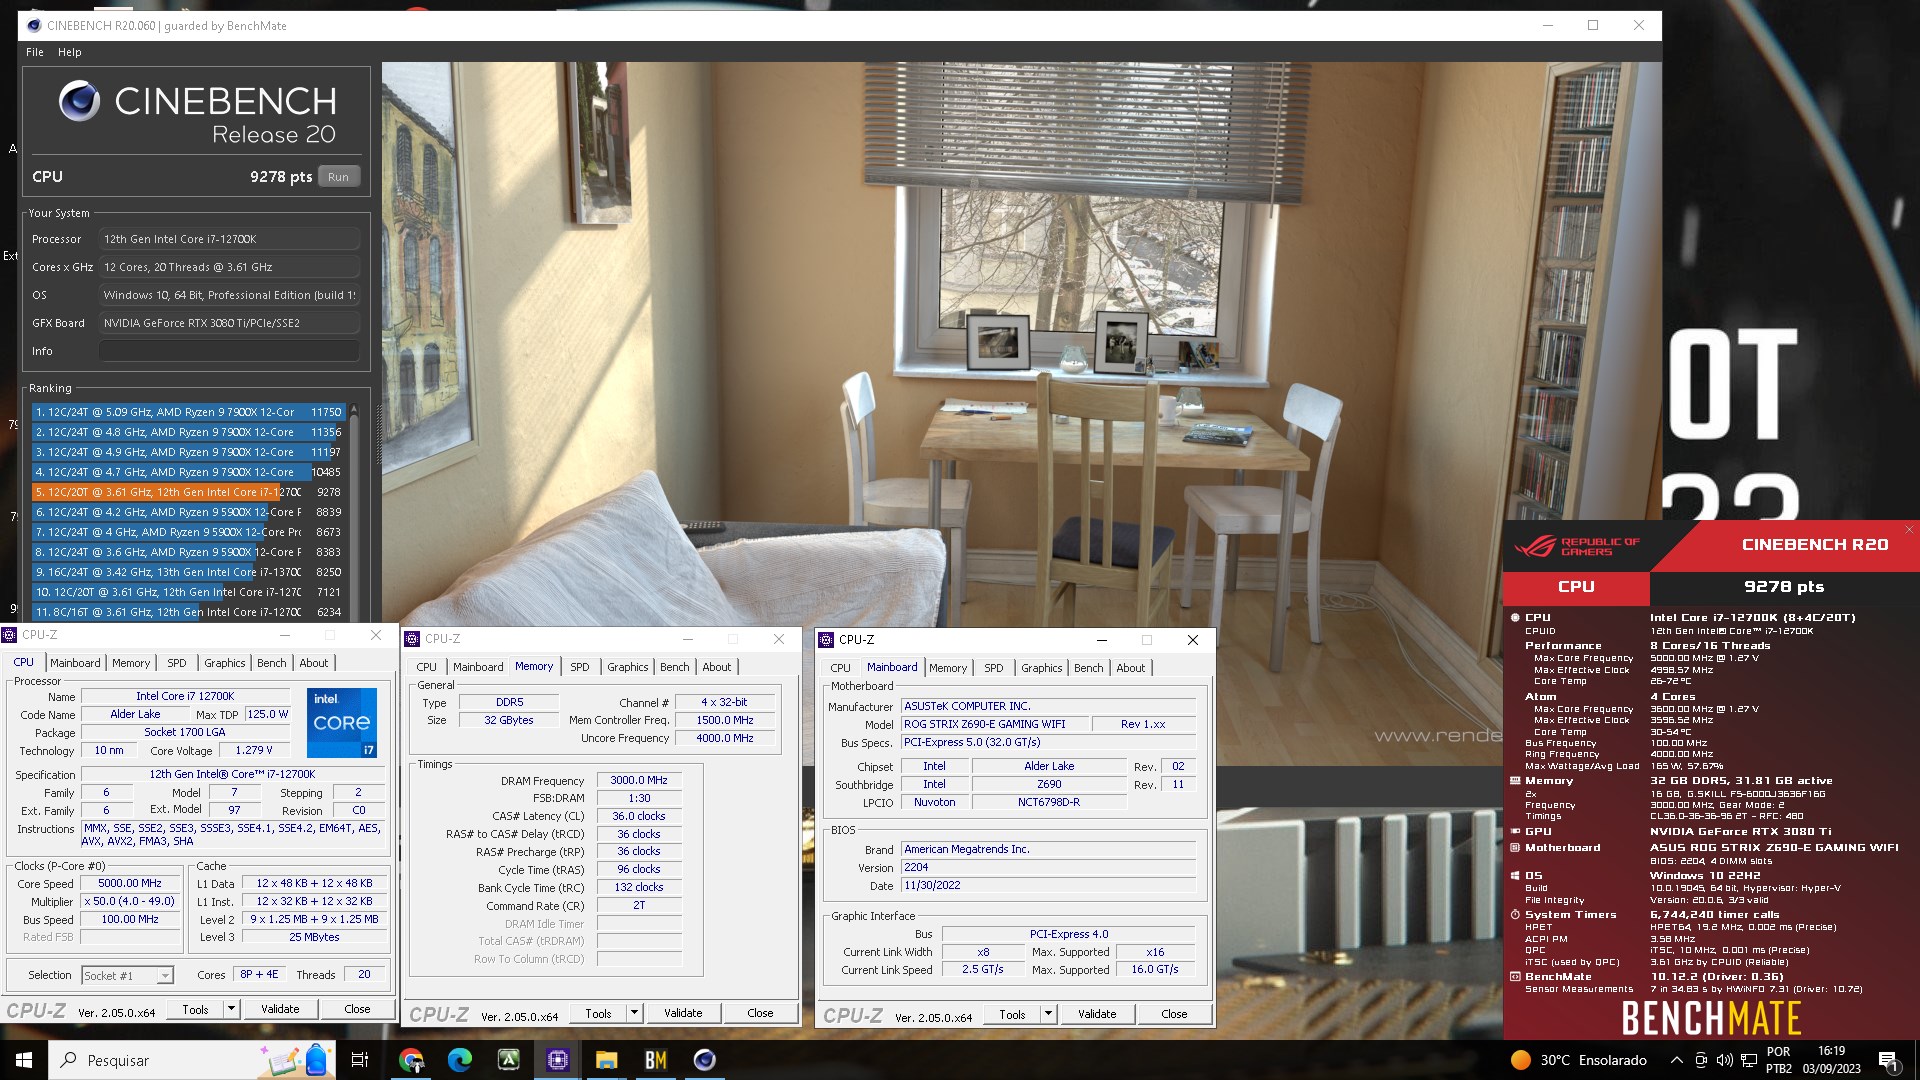1920x1080 pixels.
Task: Switch to CPU tab in right CPU-Z window
Action: [841, 668]
